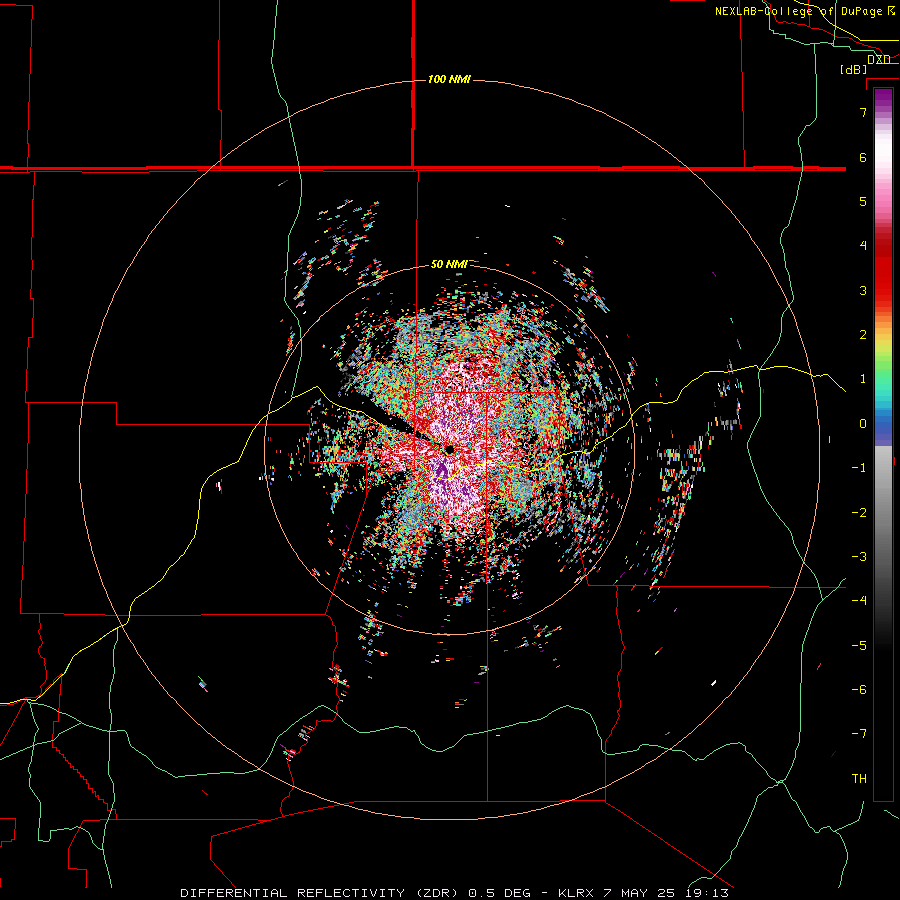Click the Differential Reflectivity caption at the bottom
The height and width of the screenshot is (900, 900).
click(x=454, y=893)
